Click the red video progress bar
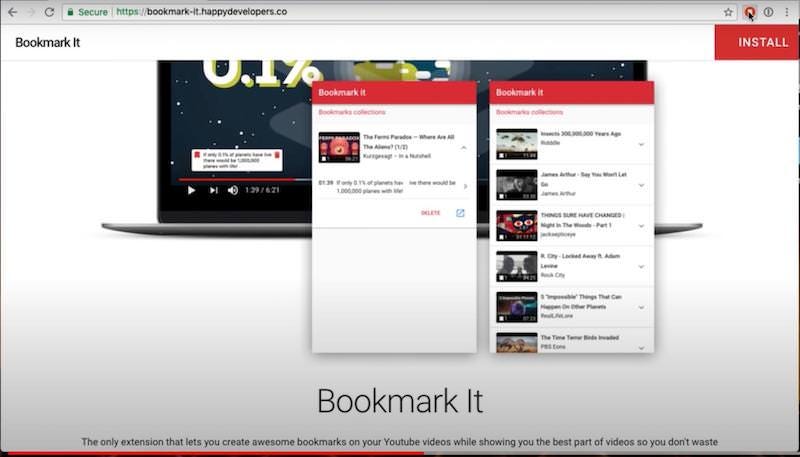 [237, 180]
